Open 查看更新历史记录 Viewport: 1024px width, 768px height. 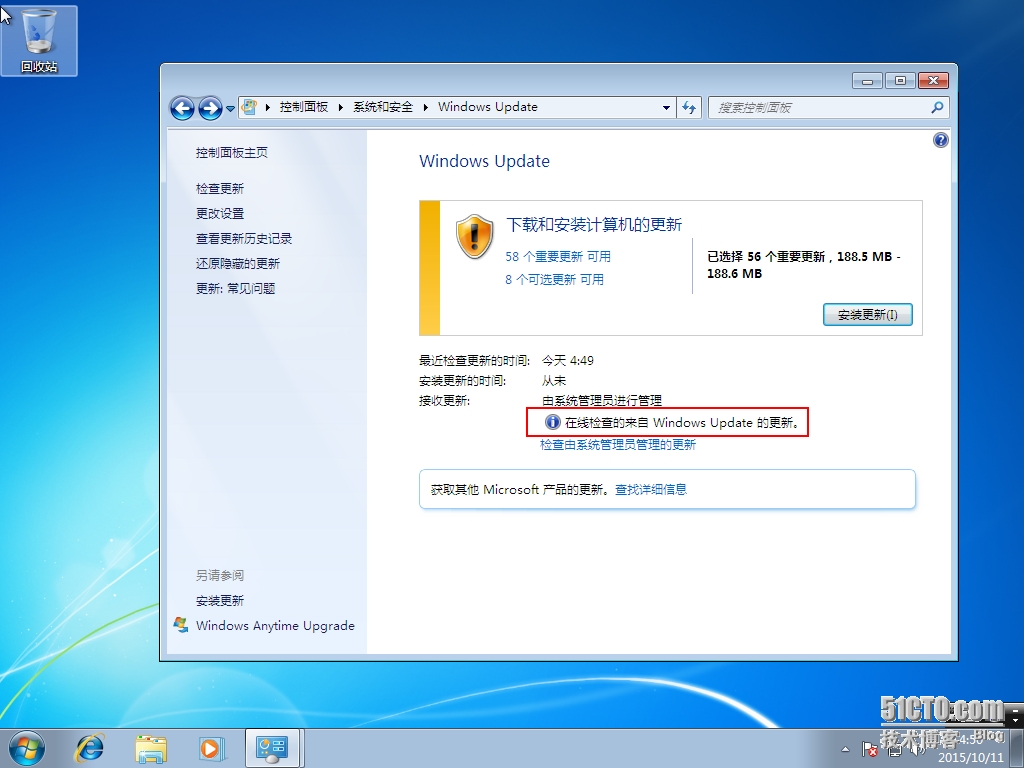244,239
